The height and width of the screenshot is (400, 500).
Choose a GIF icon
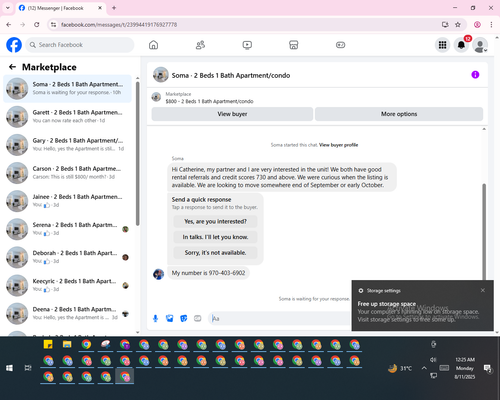click(x=198, y=318)
